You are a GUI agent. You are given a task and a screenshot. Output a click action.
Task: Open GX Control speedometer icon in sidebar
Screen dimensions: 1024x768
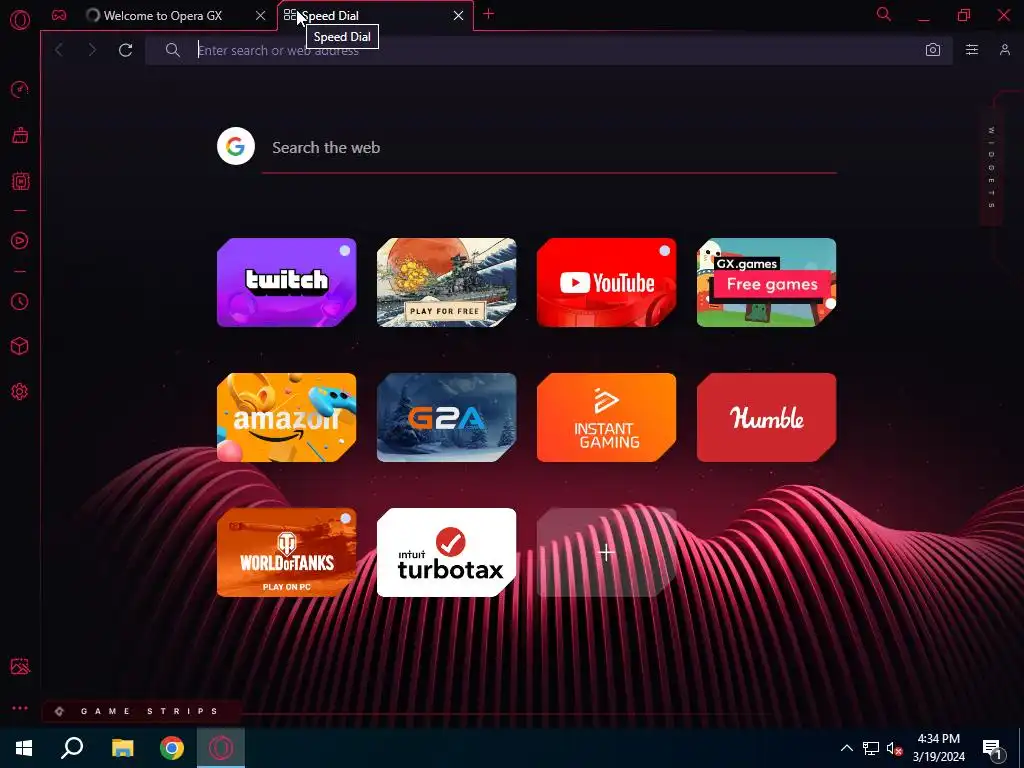(20, 89)
